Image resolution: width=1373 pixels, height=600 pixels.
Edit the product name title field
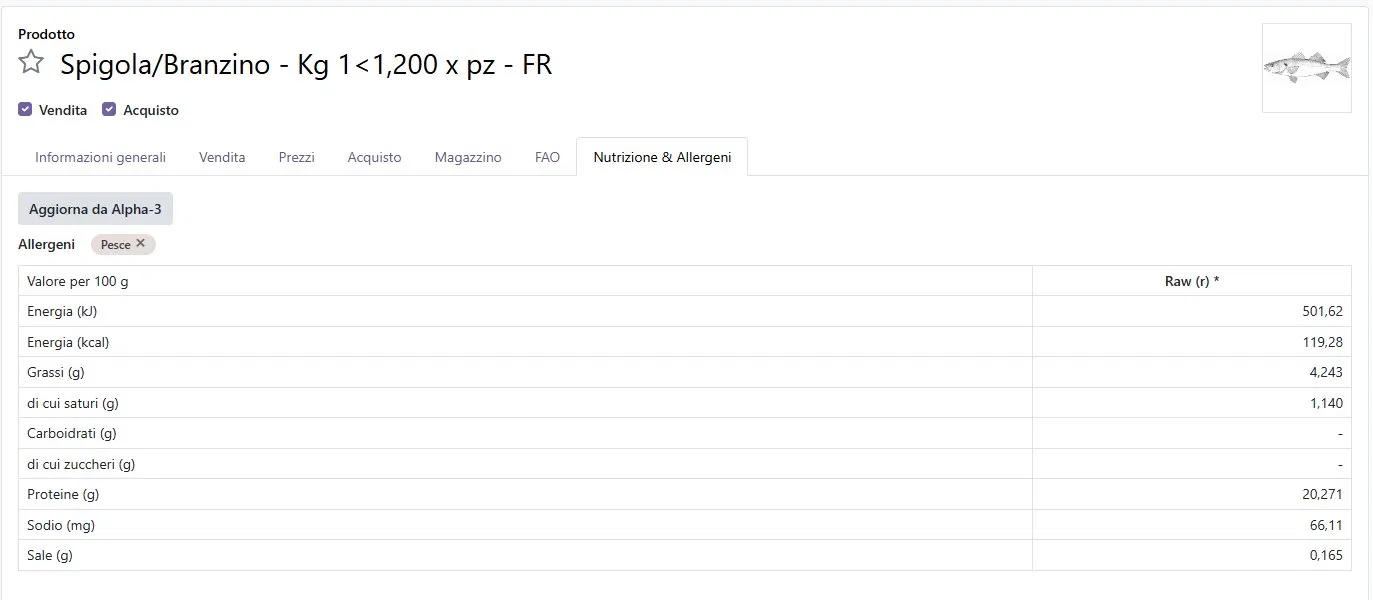(306, 65)
